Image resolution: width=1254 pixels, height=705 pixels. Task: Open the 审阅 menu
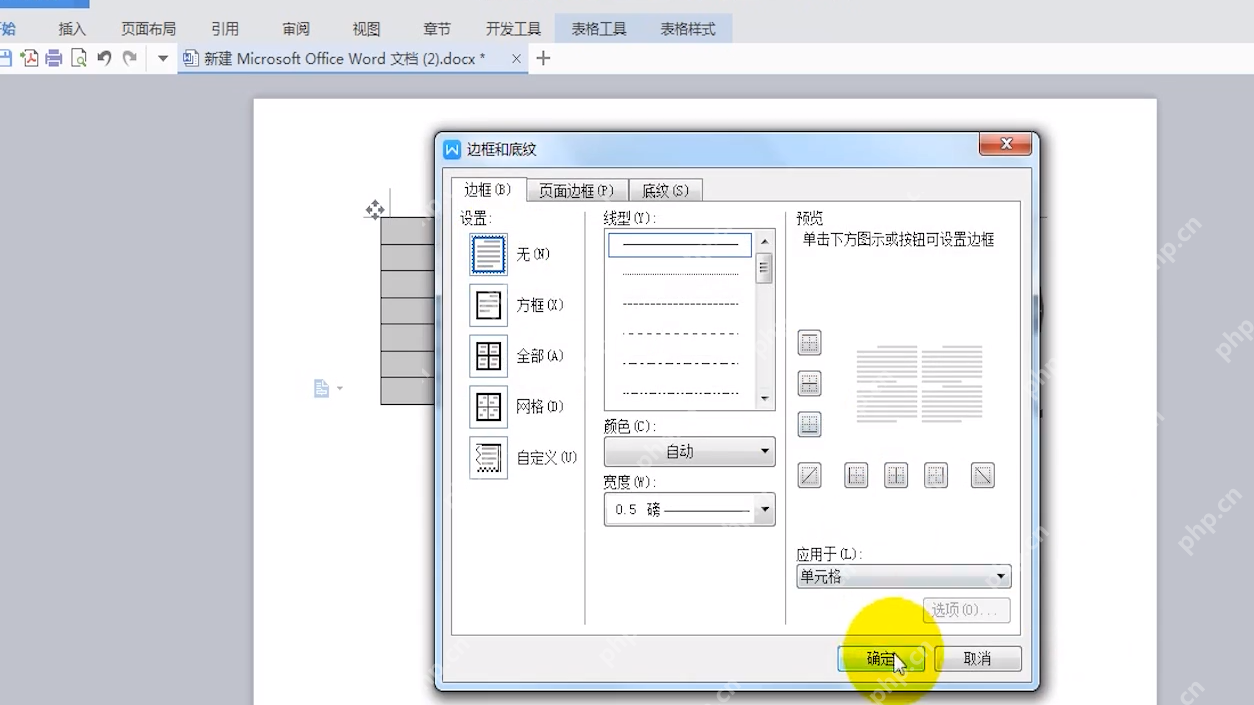tap(296, 29)
